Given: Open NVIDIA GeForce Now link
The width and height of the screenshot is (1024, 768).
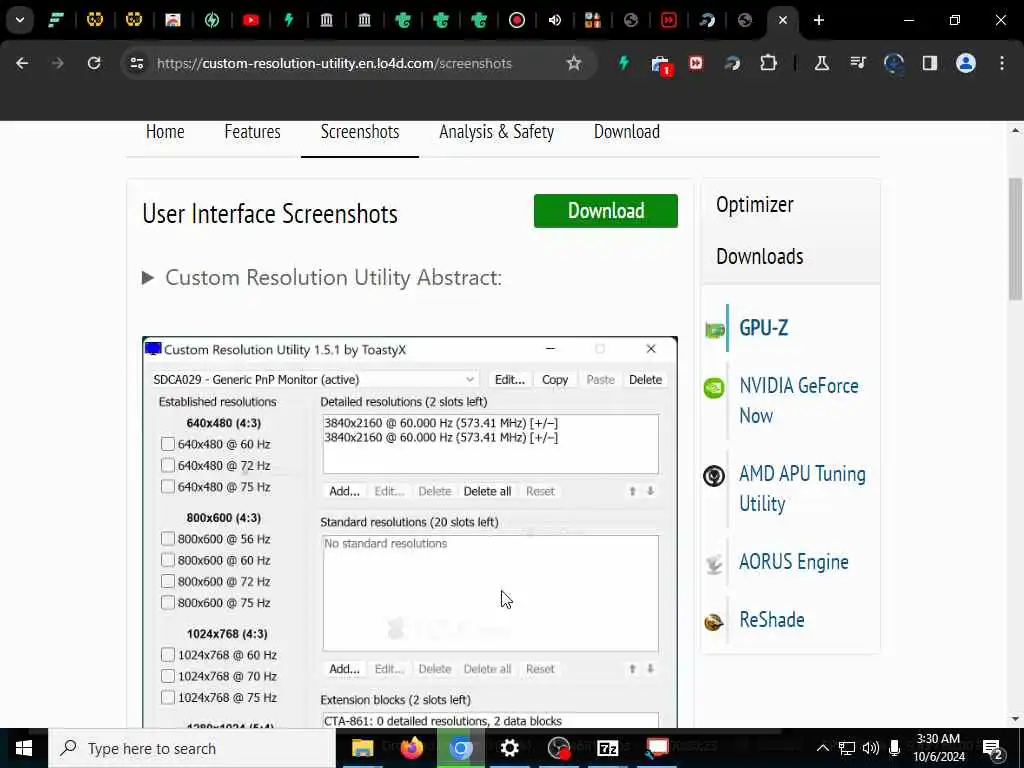Looking at the screenshot, I should click(x=798, y=400).
